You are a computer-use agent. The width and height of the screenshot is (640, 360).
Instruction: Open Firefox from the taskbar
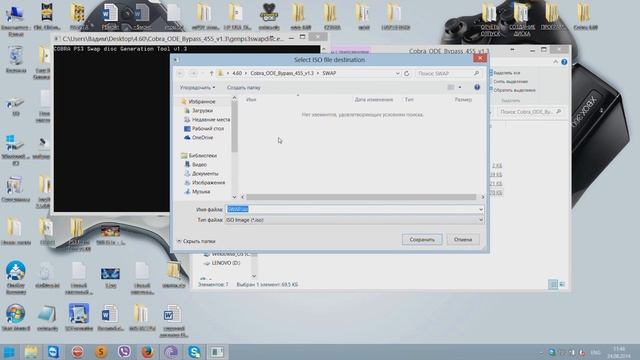coord(147,352)
